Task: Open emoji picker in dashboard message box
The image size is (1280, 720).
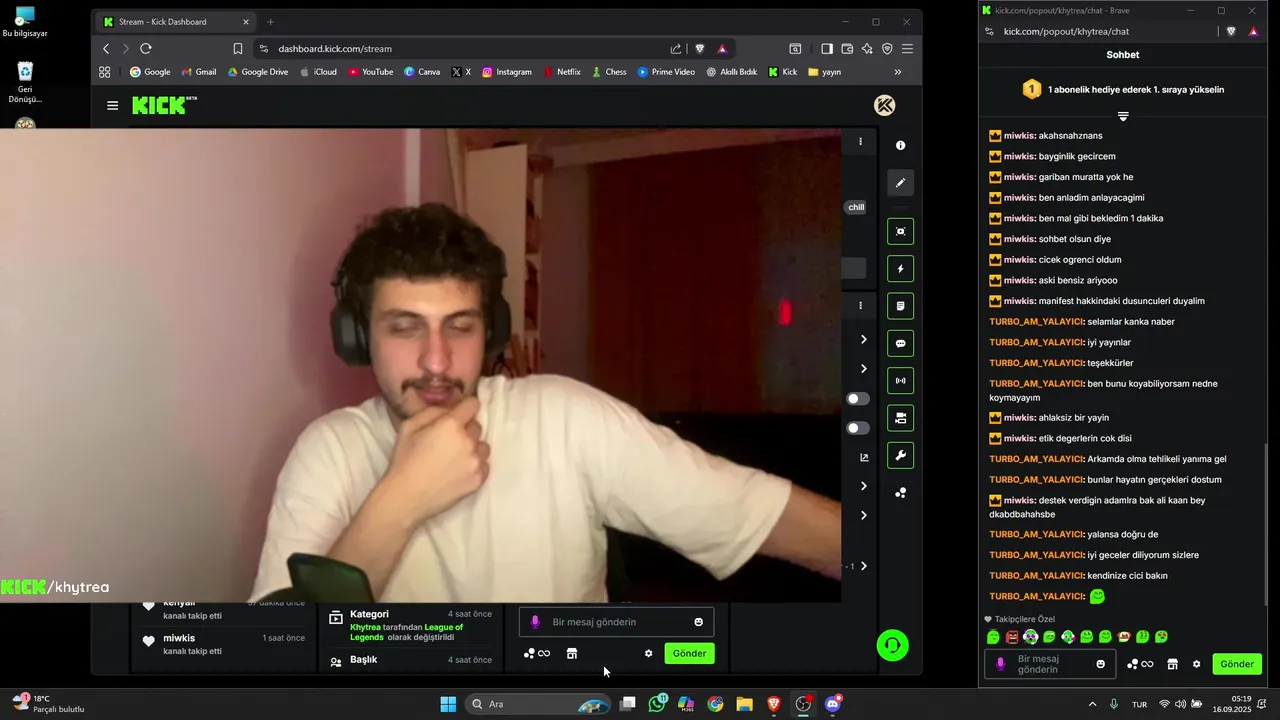Action: pyautogui.click(x=698, y=622)
